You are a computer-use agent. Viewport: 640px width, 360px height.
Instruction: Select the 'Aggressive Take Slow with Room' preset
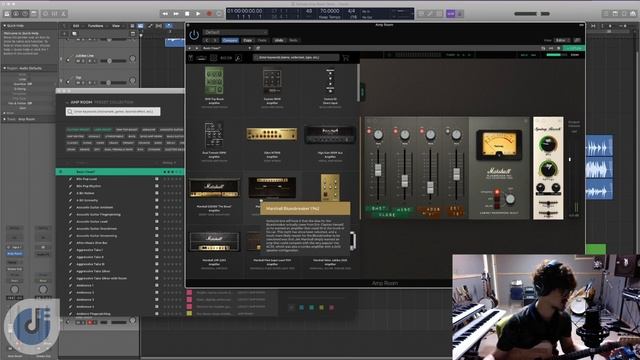coord(102,278)
